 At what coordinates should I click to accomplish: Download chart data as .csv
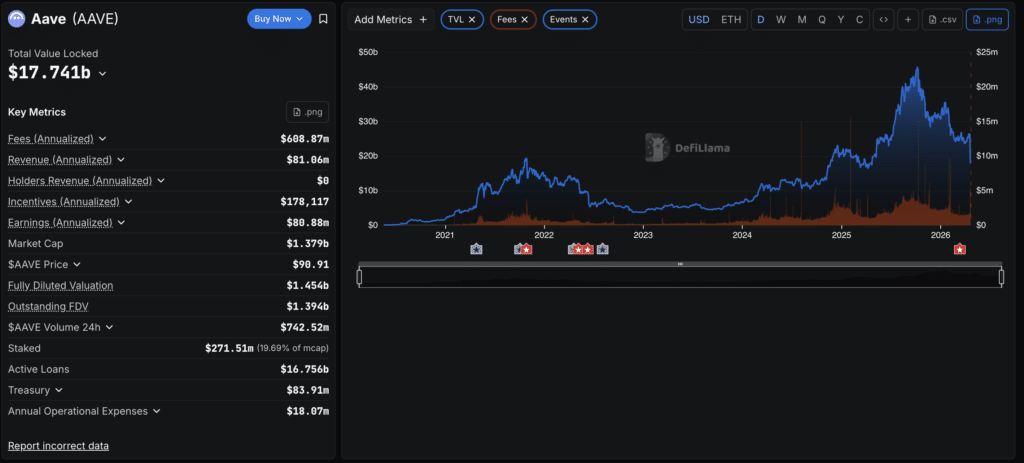click(x=942, y=20)
